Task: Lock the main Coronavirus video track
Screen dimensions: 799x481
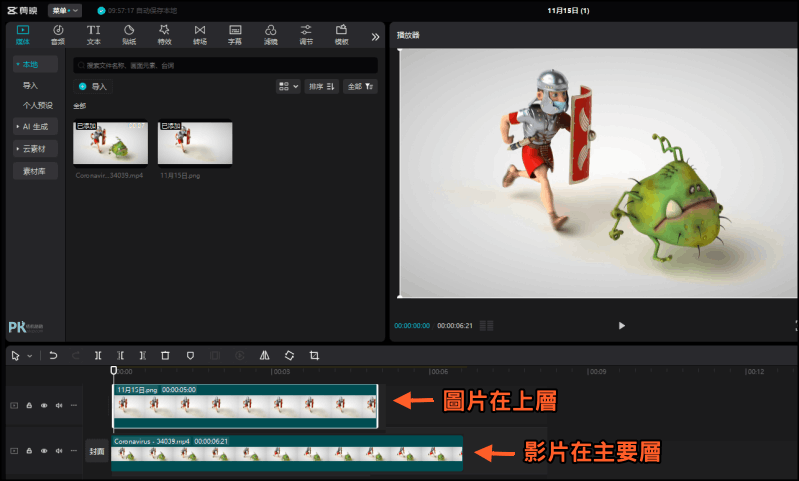Action: click(29, 451)
